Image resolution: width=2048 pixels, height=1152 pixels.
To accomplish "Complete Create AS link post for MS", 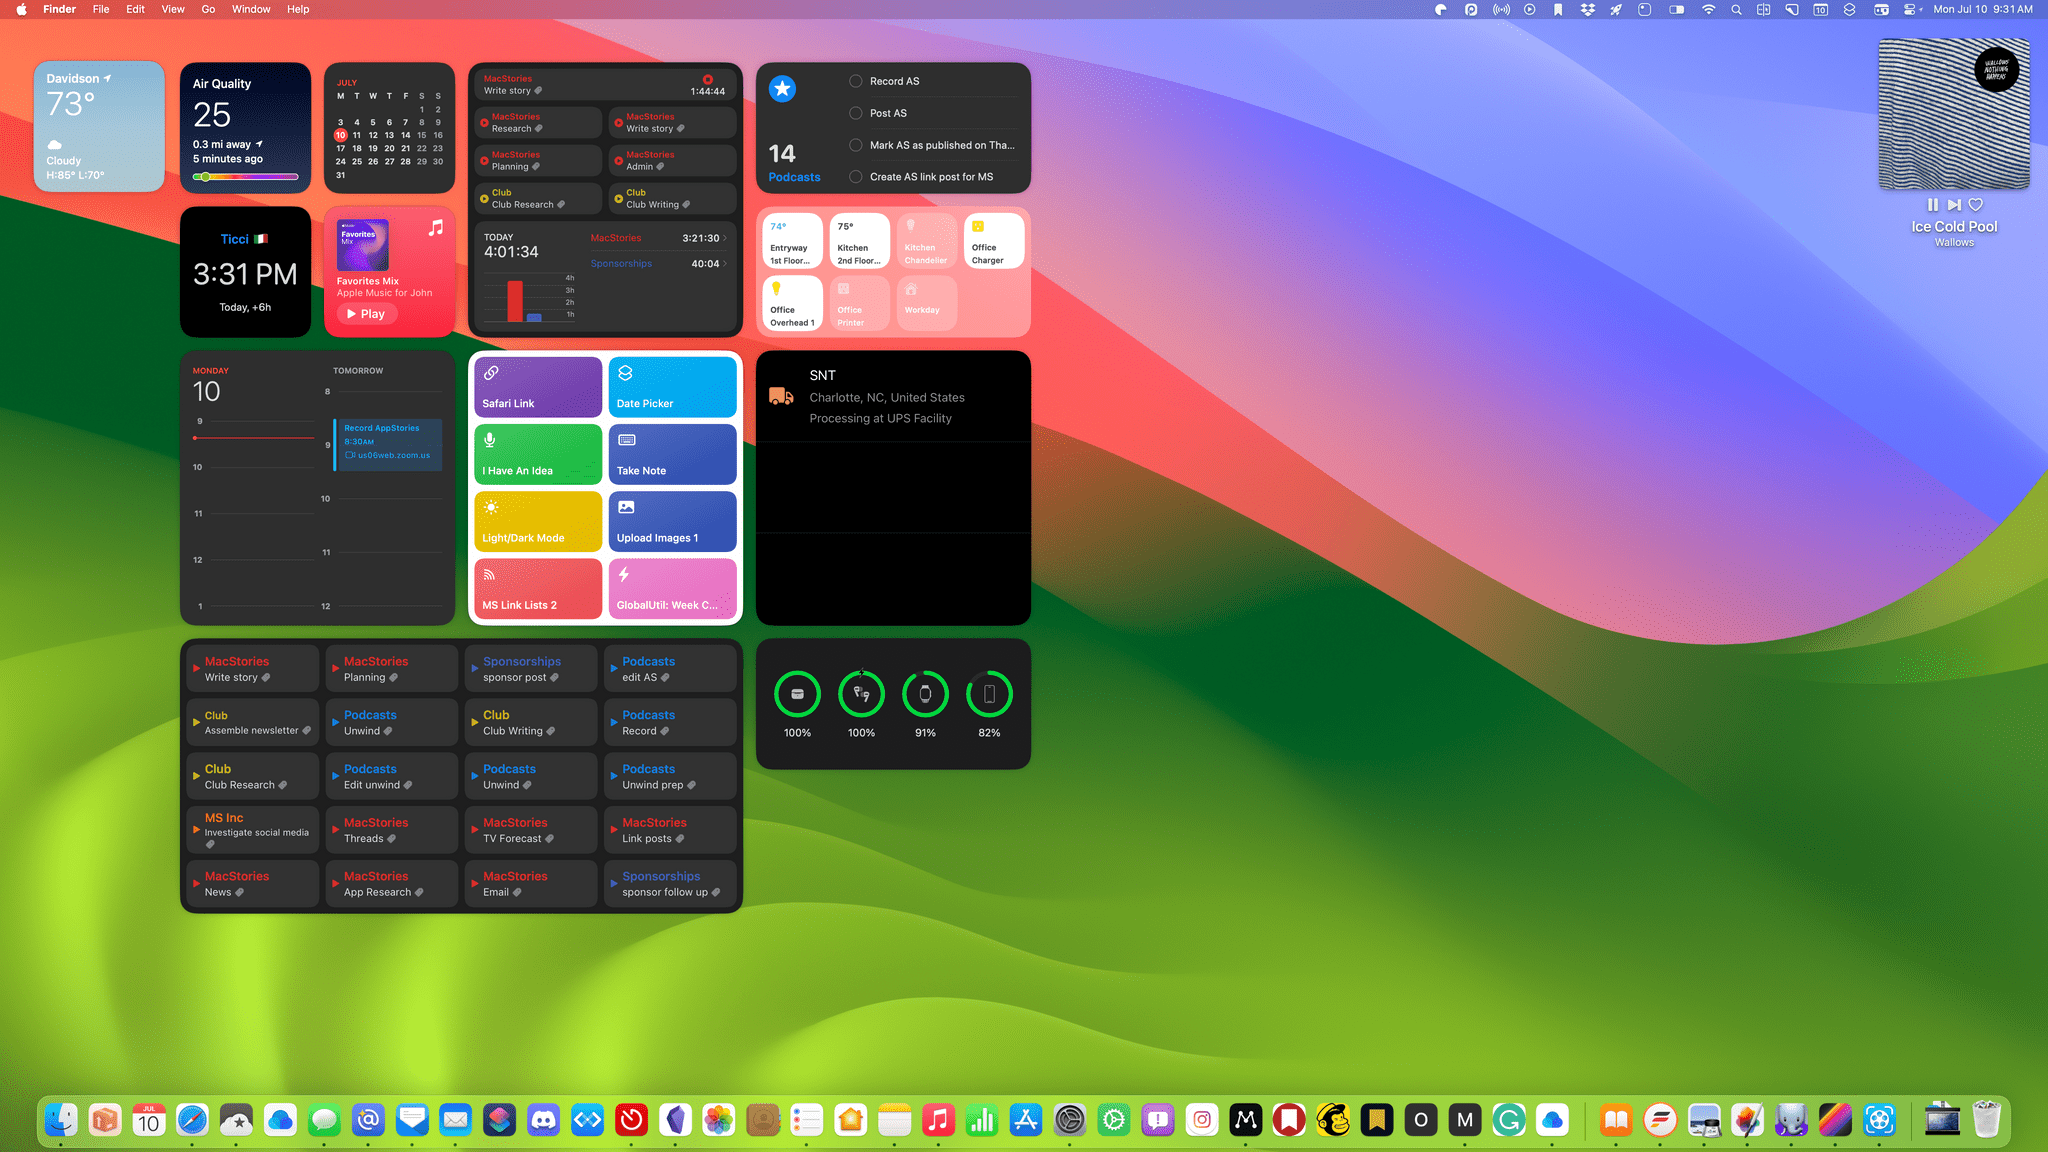I will (x=856, y=177).
